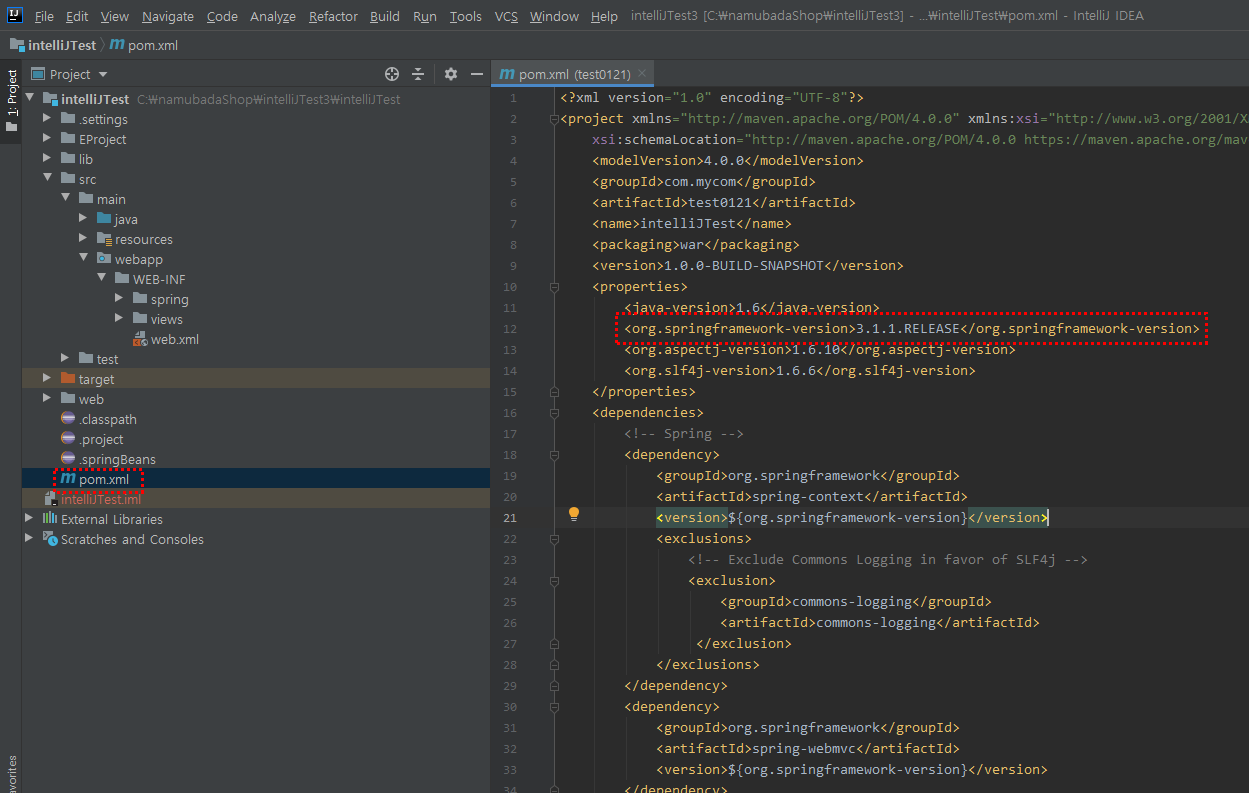Click the Exclude Commons Logging comment line

tap(888, 559)
